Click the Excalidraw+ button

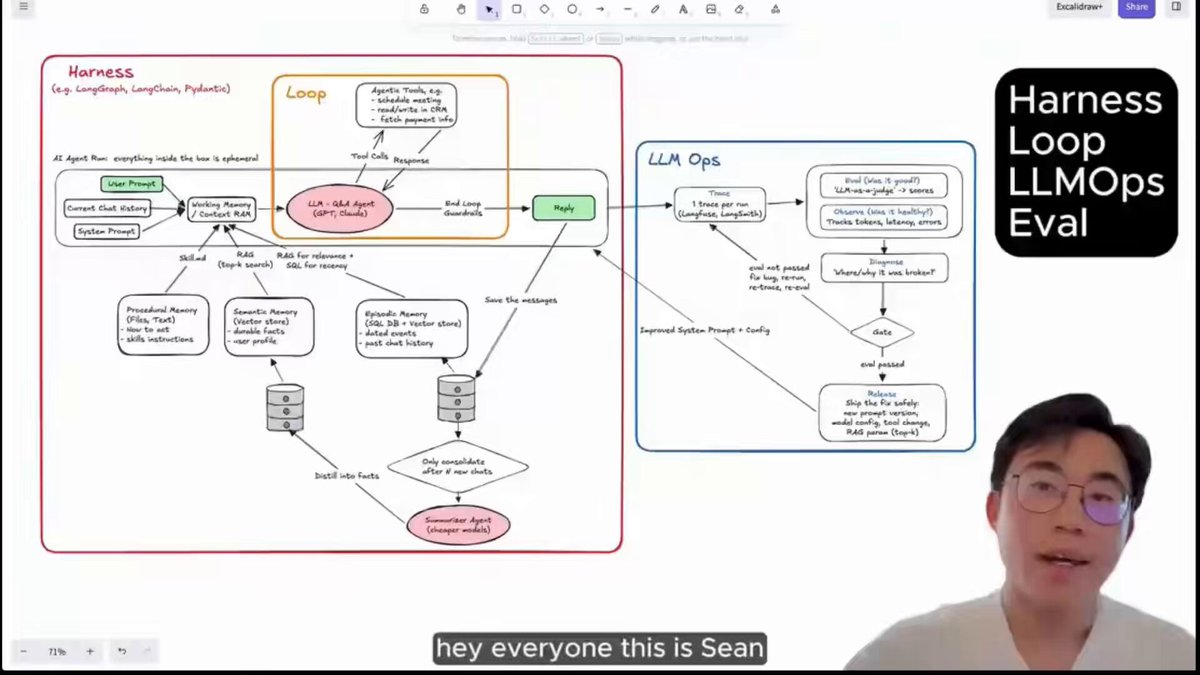point(1079,7)
